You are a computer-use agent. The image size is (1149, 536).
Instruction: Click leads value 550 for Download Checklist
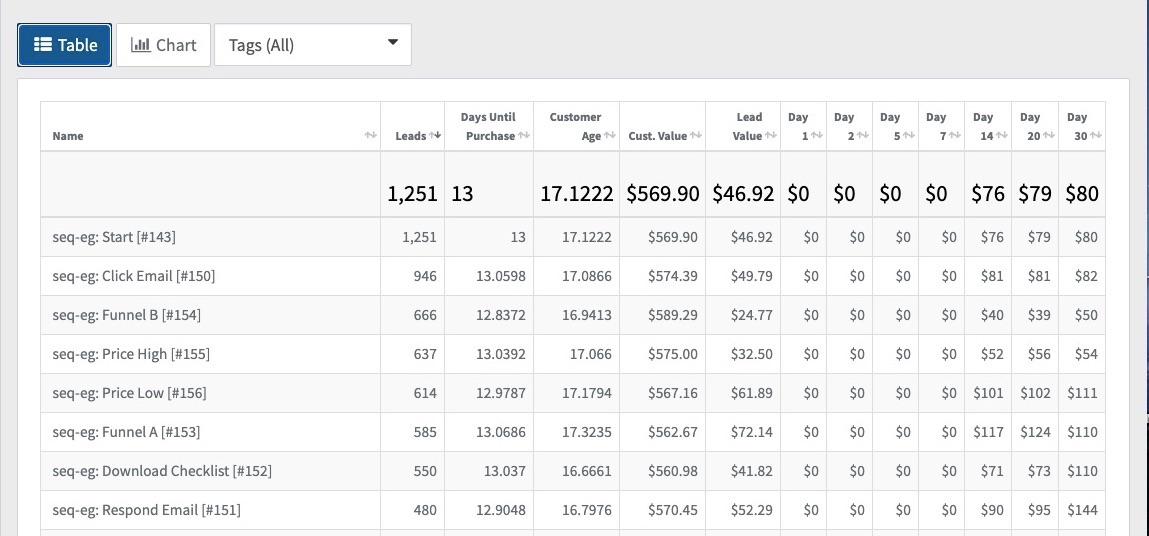tap(424, 471)
